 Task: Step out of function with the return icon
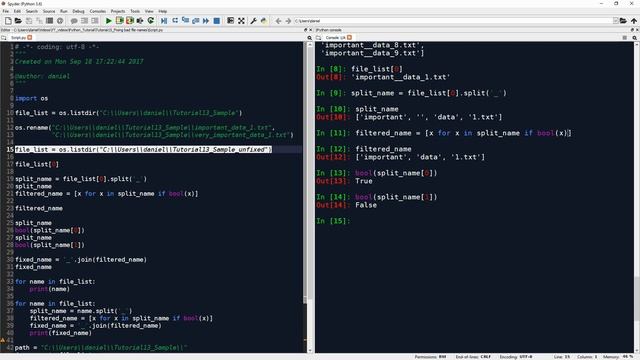[x=196, y=20]
